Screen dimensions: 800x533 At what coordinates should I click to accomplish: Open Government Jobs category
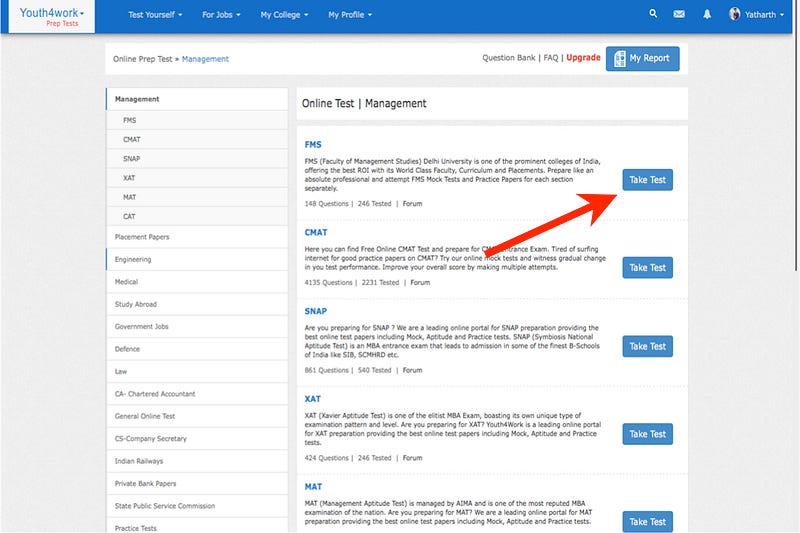coord(197,326)
